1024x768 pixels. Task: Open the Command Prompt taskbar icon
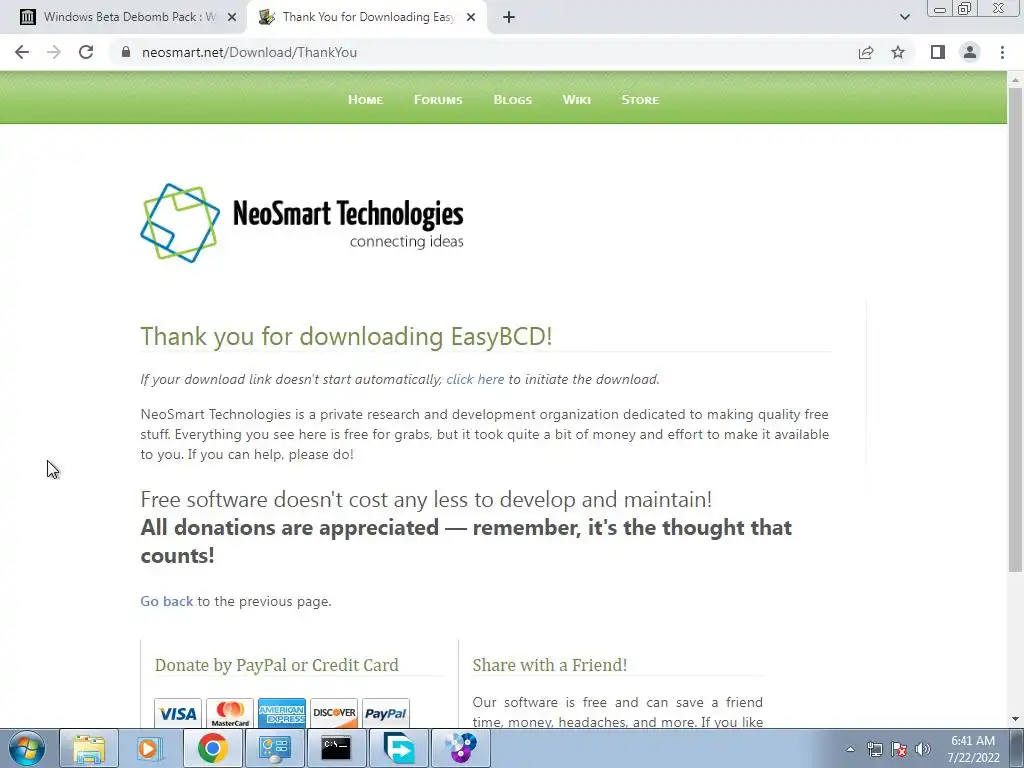tap(336, 748)
